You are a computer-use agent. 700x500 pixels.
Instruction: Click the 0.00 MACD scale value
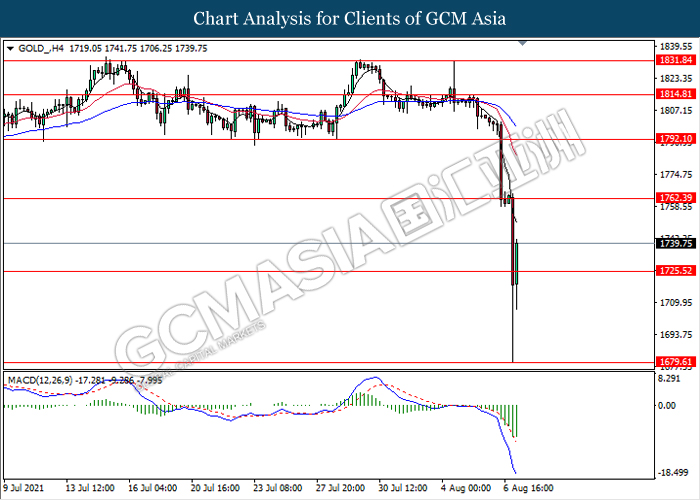[667, 406]
